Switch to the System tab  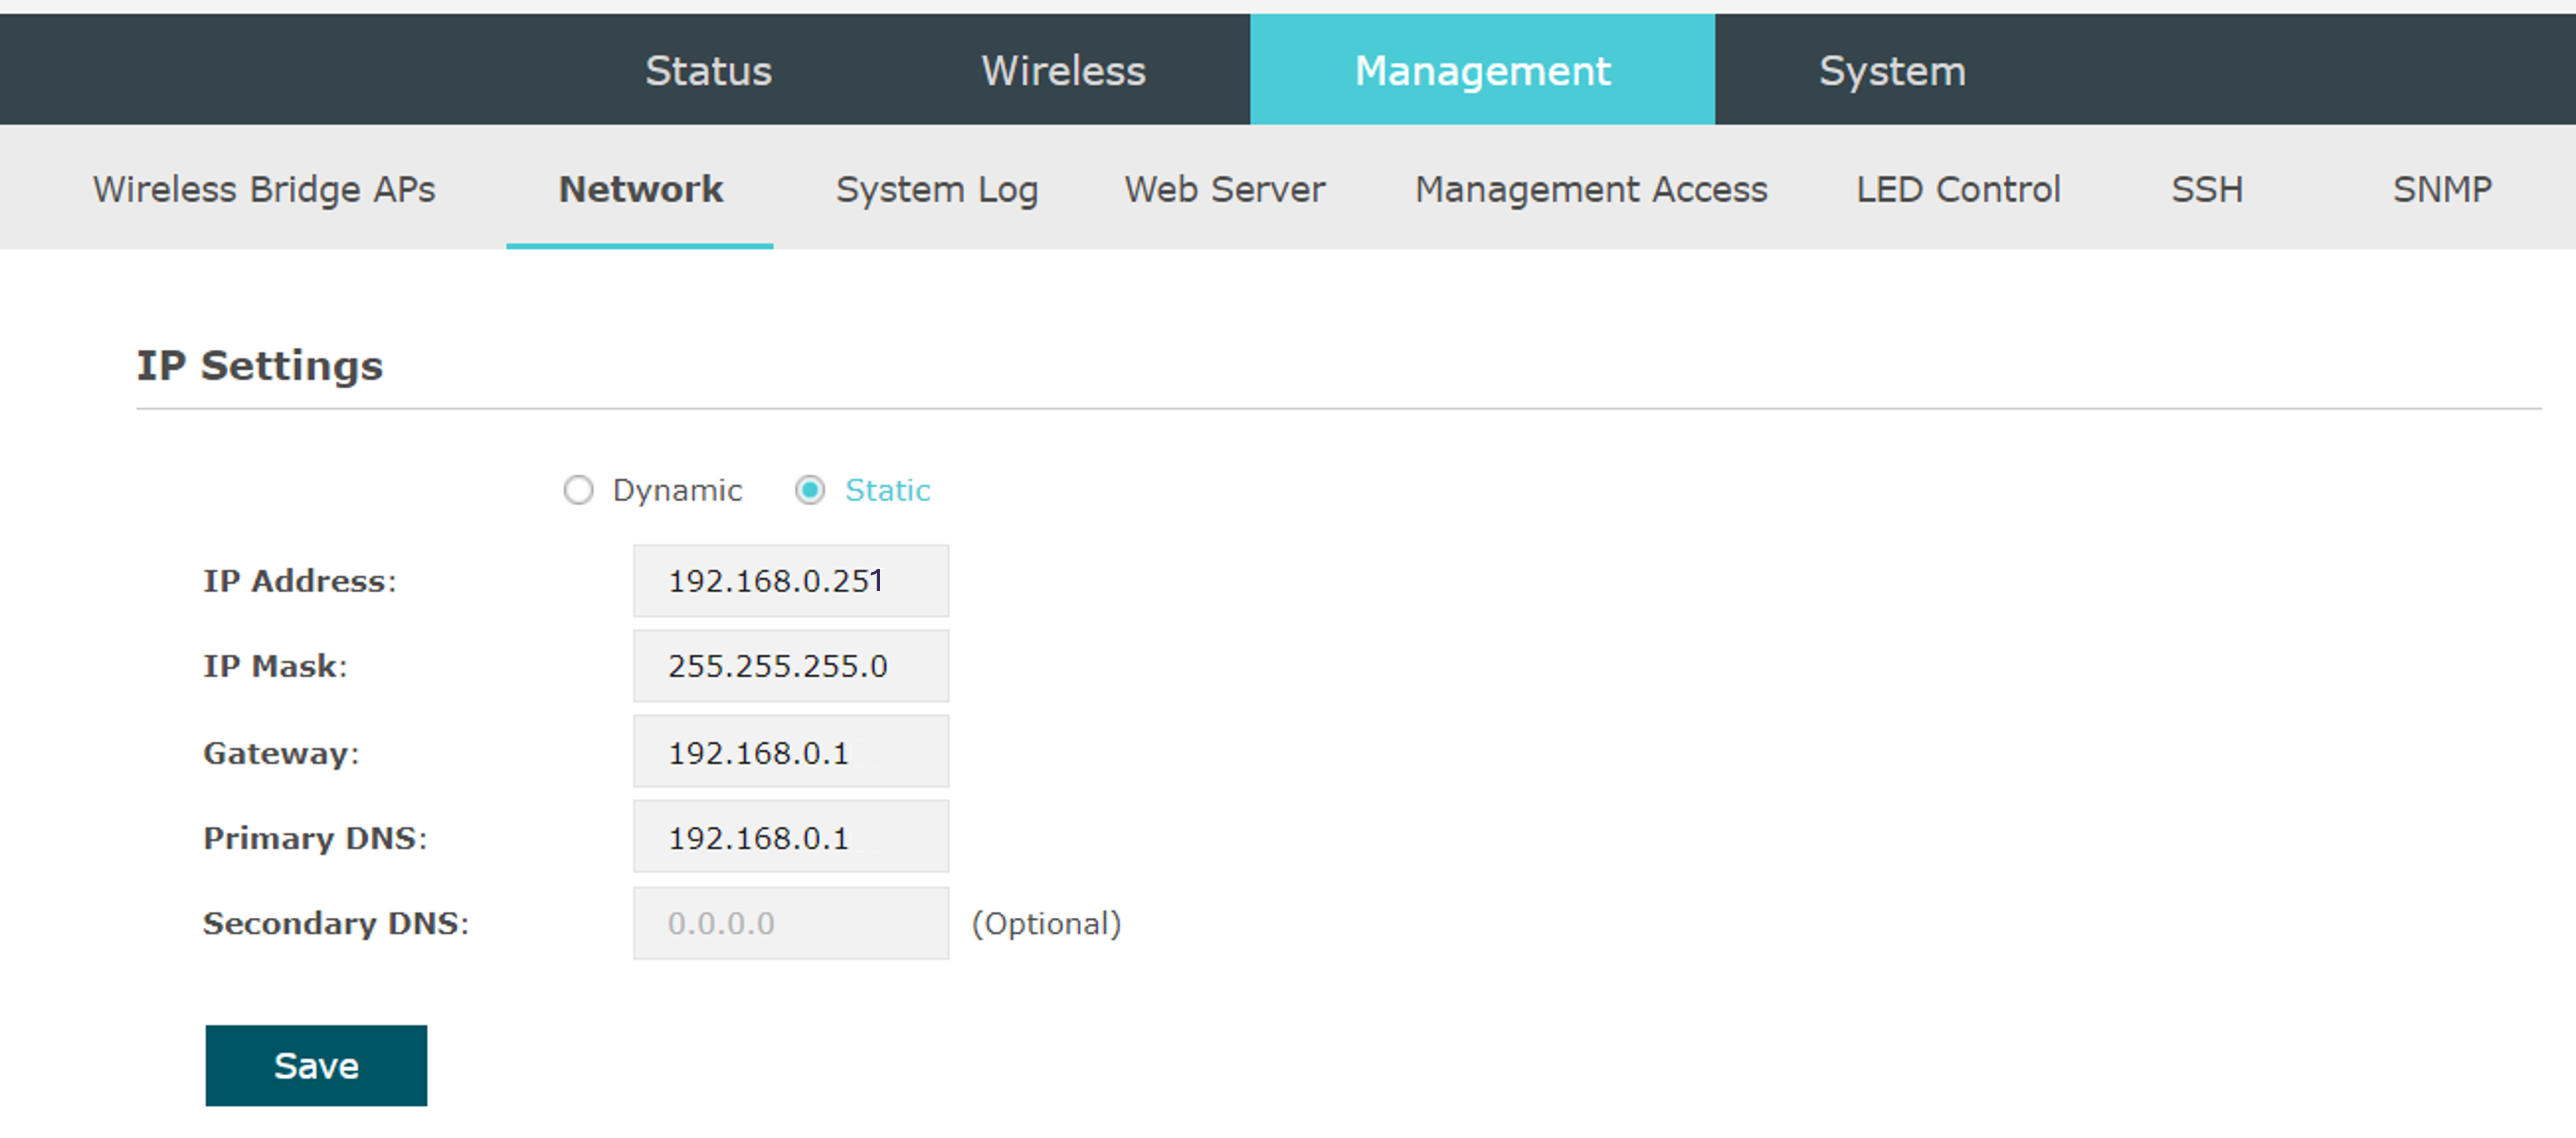[1891, 70]
